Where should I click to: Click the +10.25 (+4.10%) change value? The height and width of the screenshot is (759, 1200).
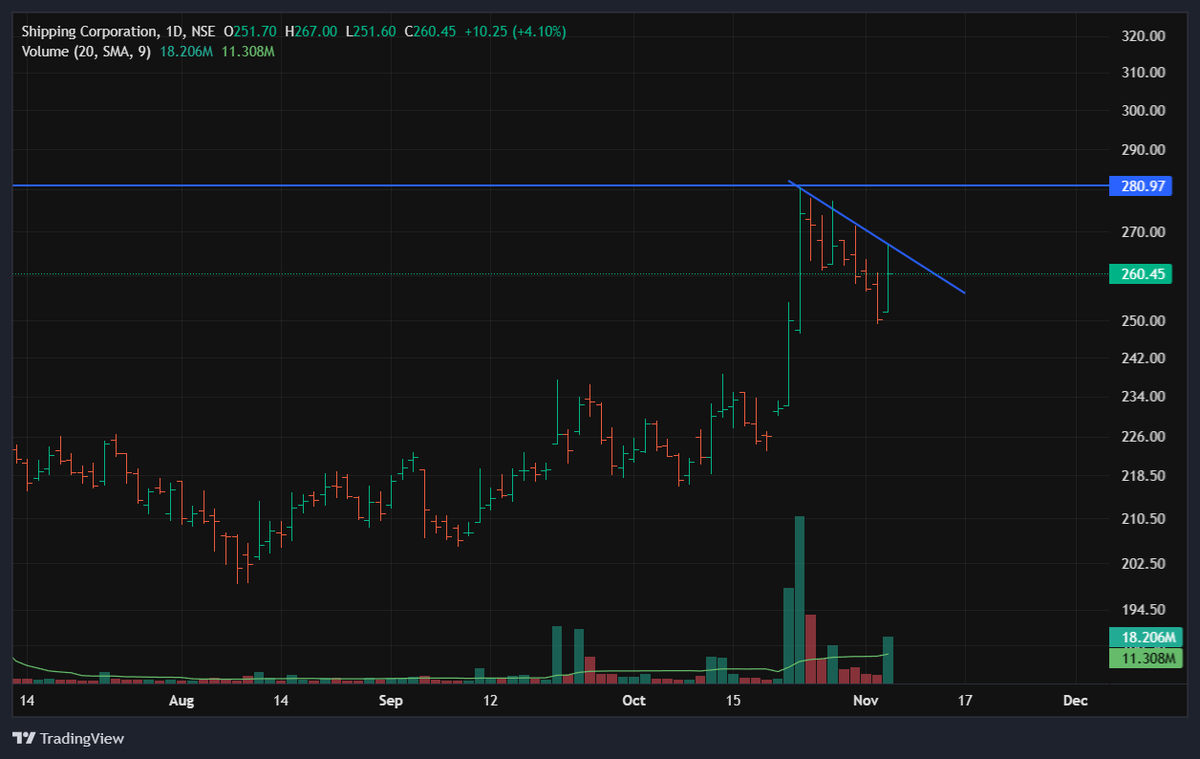[515, 31]
